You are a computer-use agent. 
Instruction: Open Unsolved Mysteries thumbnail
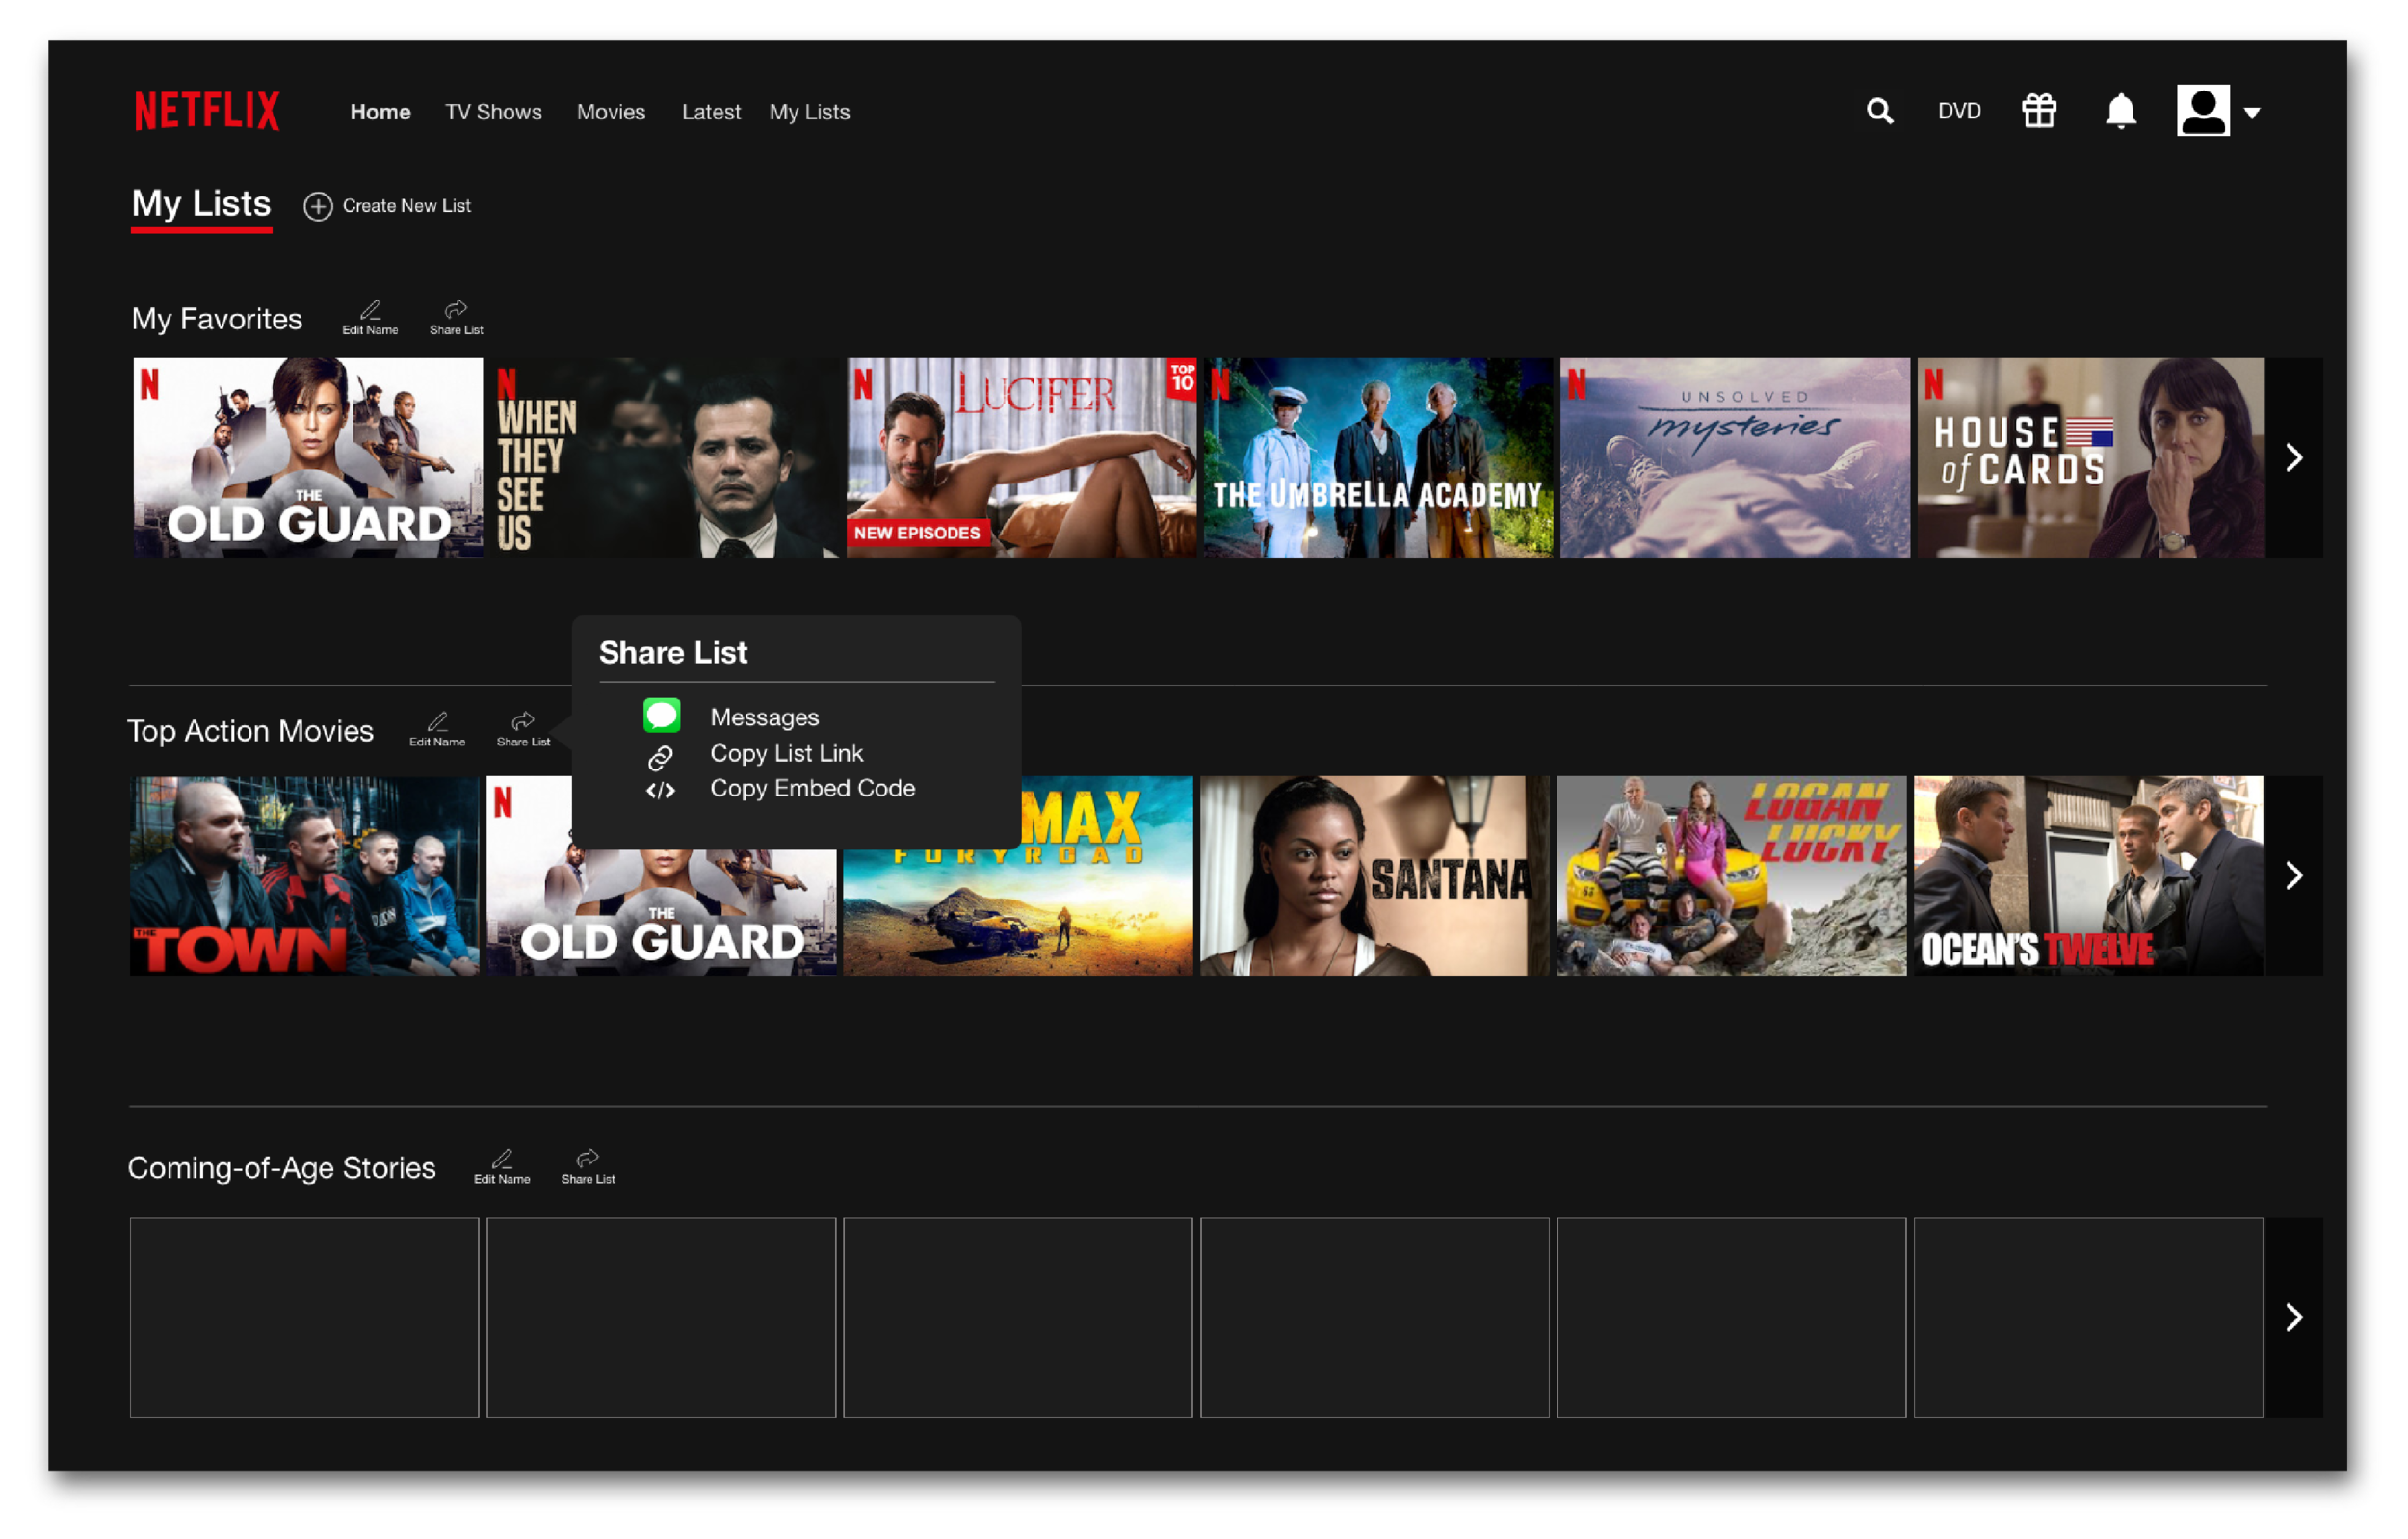point(1734,458)
